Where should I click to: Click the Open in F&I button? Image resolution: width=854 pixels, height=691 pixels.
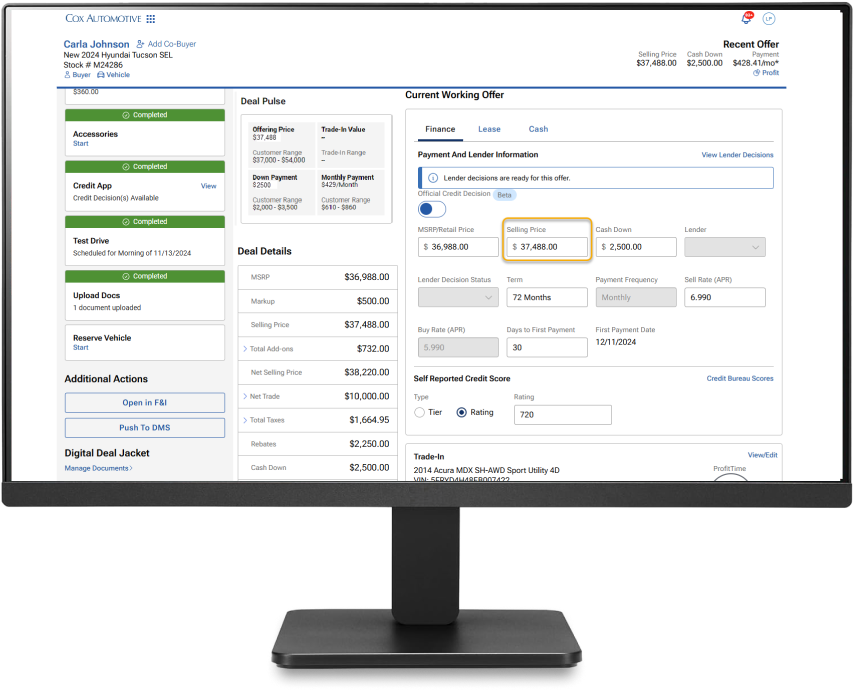144,403
